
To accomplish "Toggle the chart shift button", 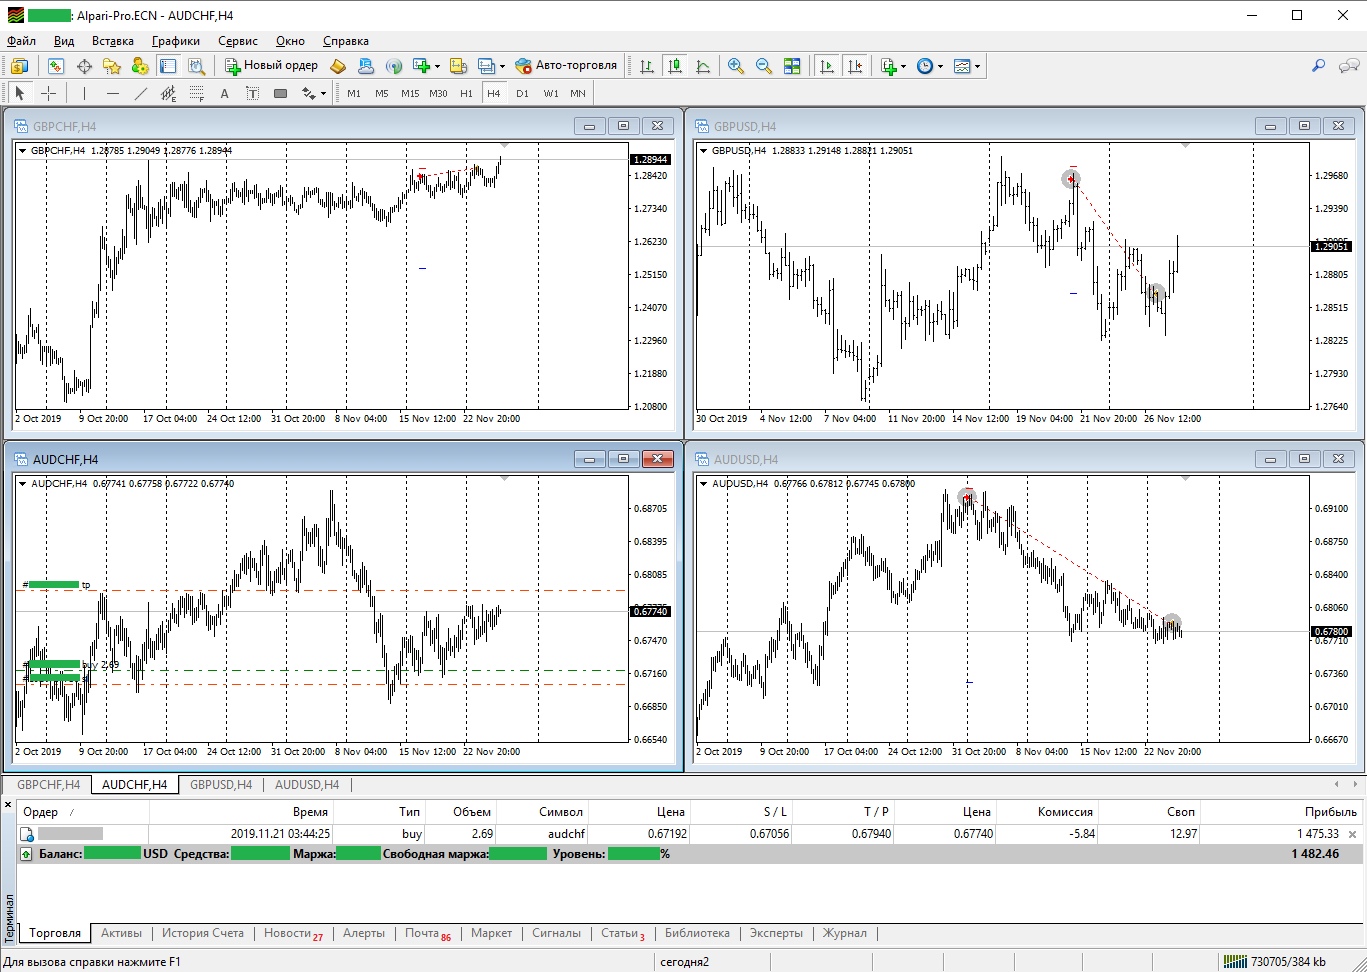I will [x=855, y=66].
